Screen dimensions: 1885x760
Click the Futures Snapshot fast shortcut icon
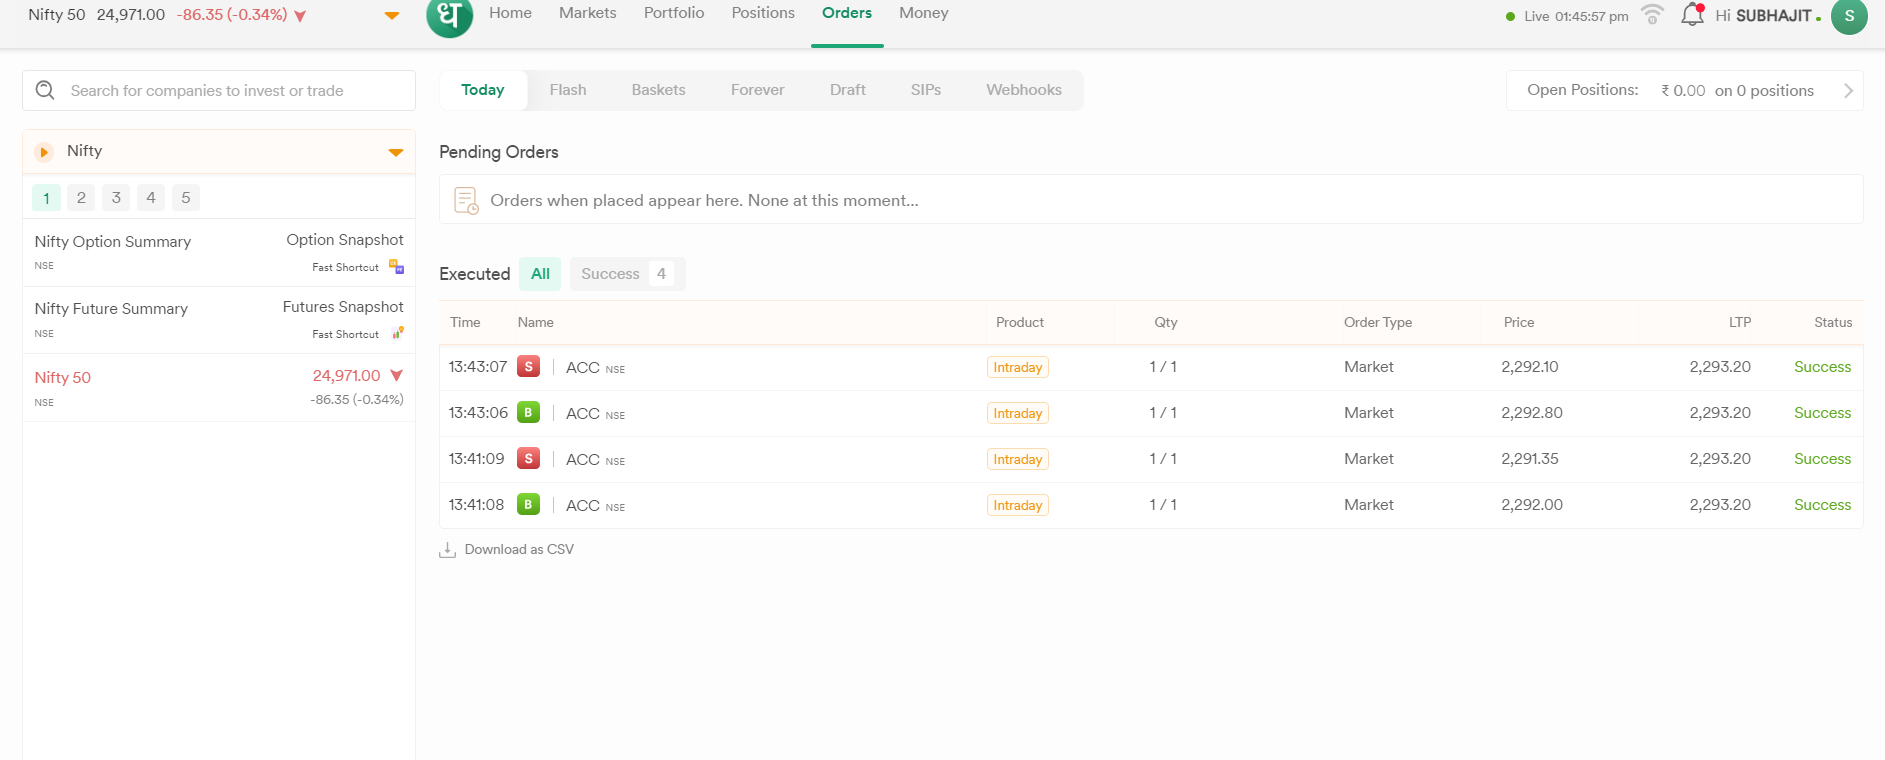(397, 333)
